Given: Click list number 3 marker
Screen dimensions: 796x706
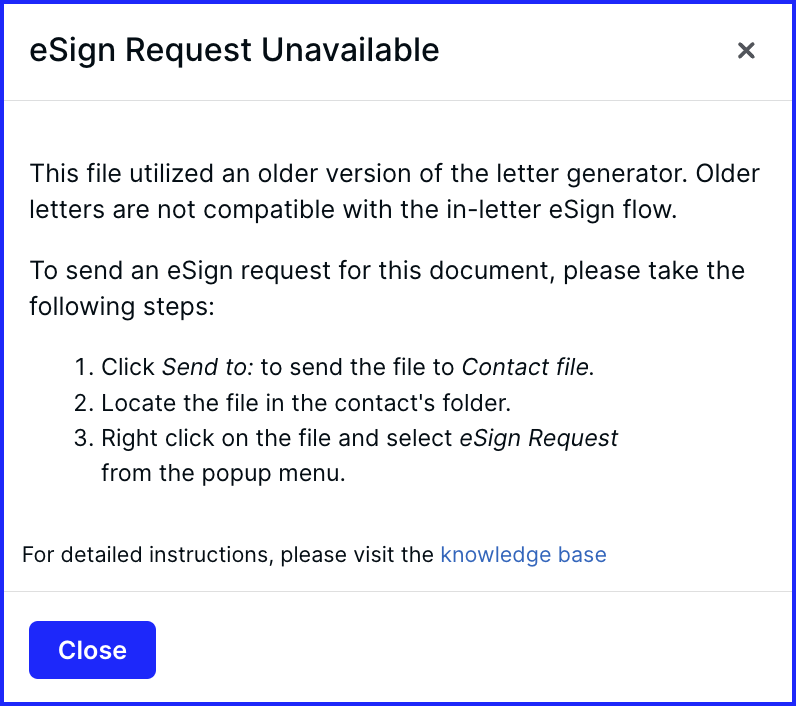Looking at the screenshot, I should click(x=84, y=438).
